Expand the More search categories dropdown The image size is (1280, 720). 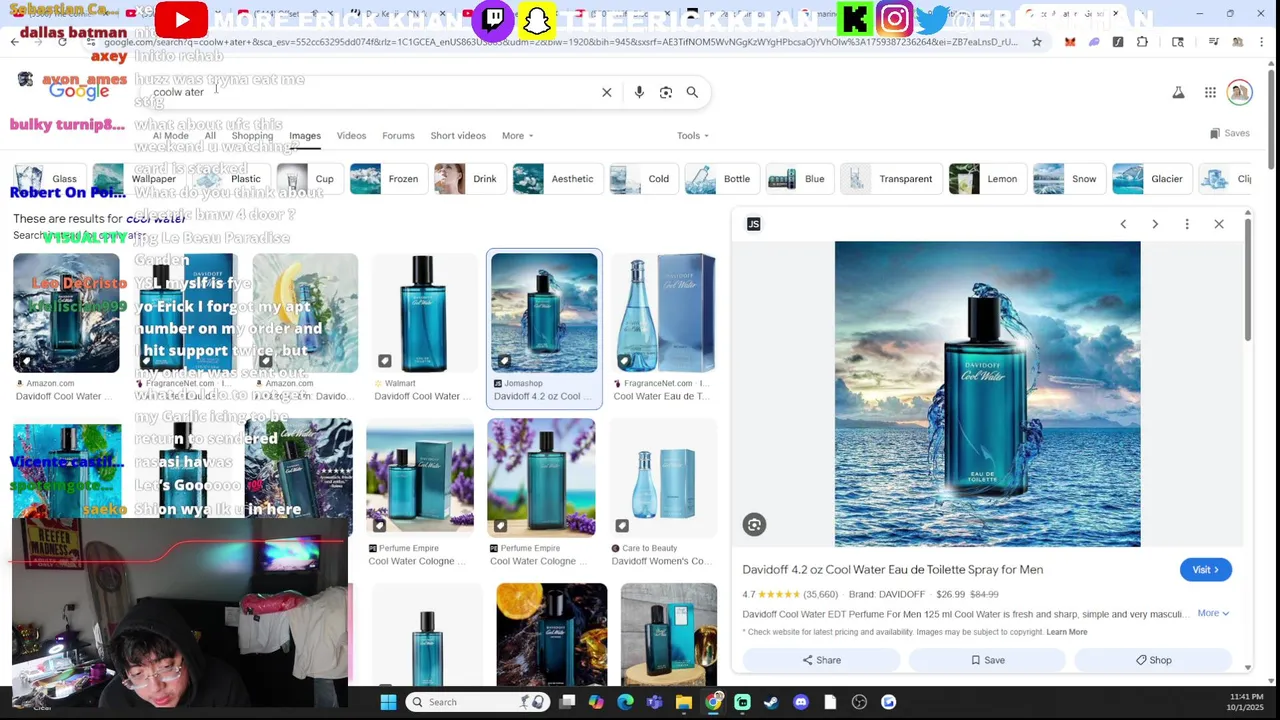[517, 136]
